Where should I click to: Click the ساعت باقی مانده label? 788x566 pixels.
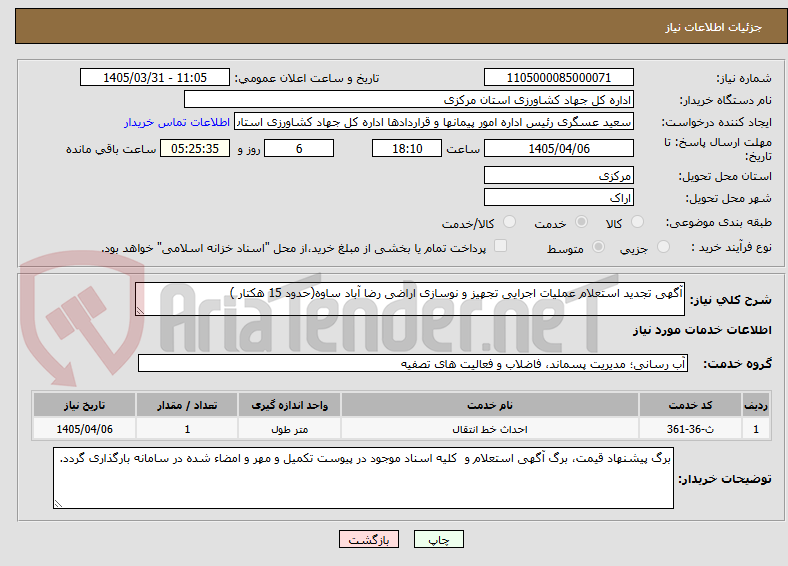pos(111,149)
